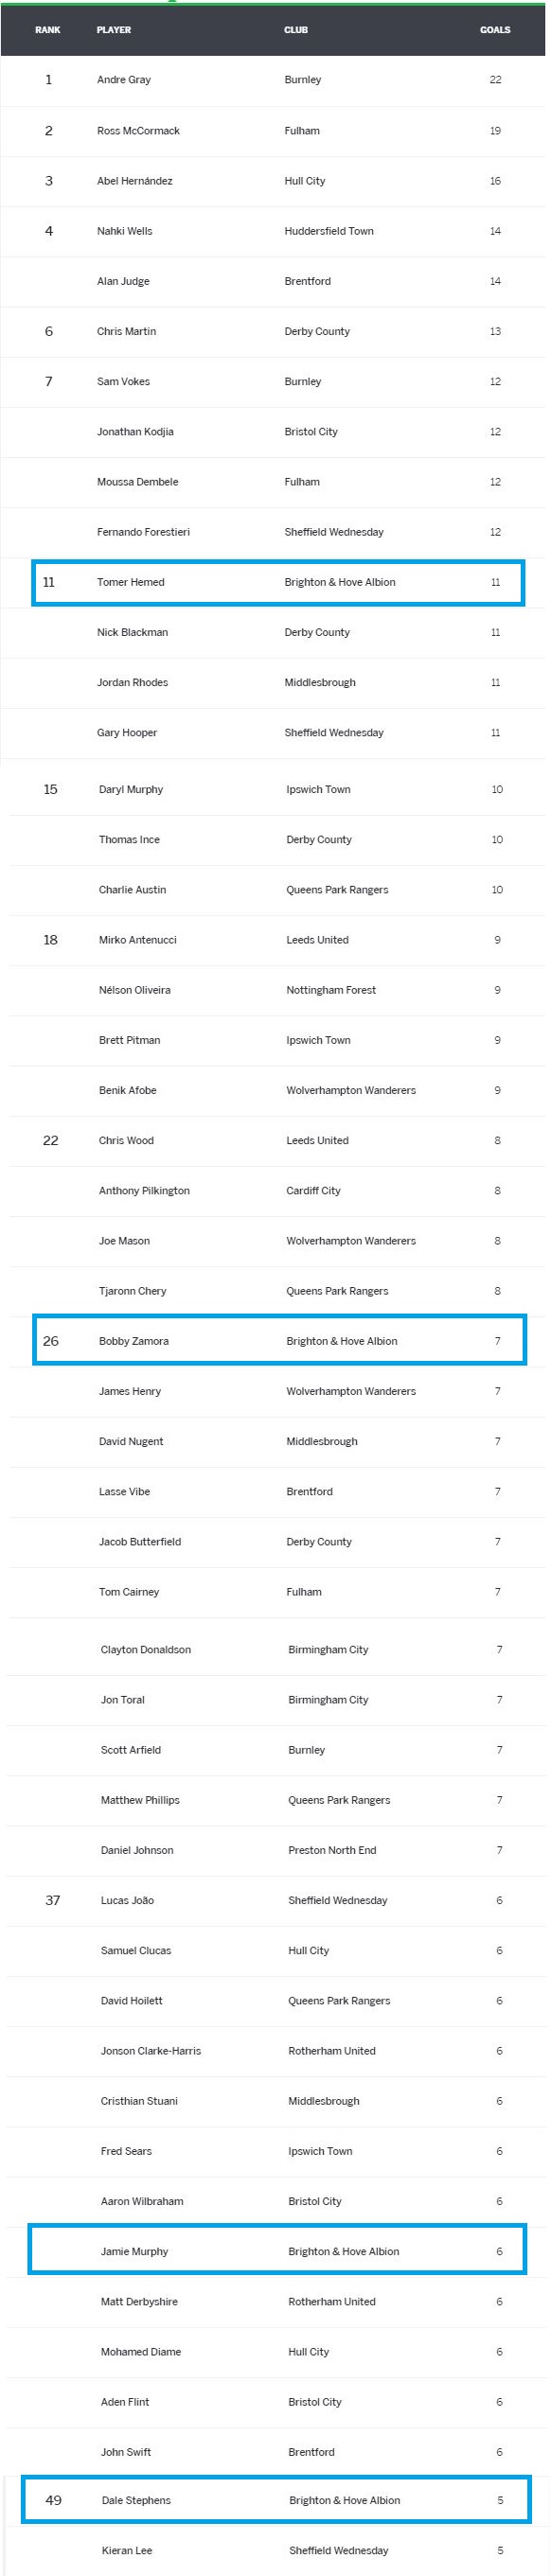This screenshot has width=551, height=2576.
Task: Open Jamie Murphy's player entry
Action: (134, 2251)
